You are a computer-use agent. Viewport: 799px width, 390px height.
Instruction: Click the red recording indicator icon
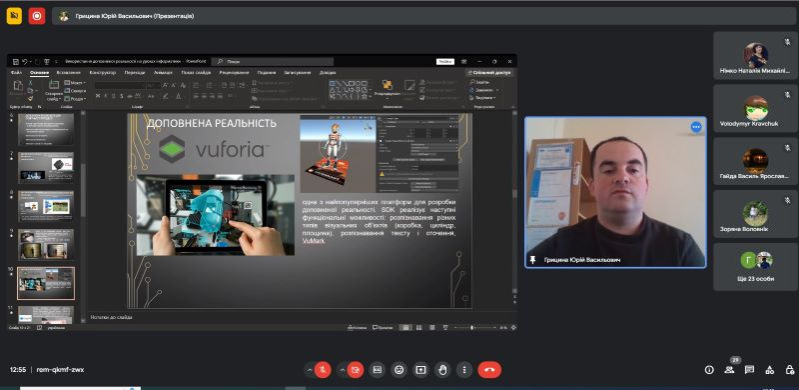coord(37,16)
